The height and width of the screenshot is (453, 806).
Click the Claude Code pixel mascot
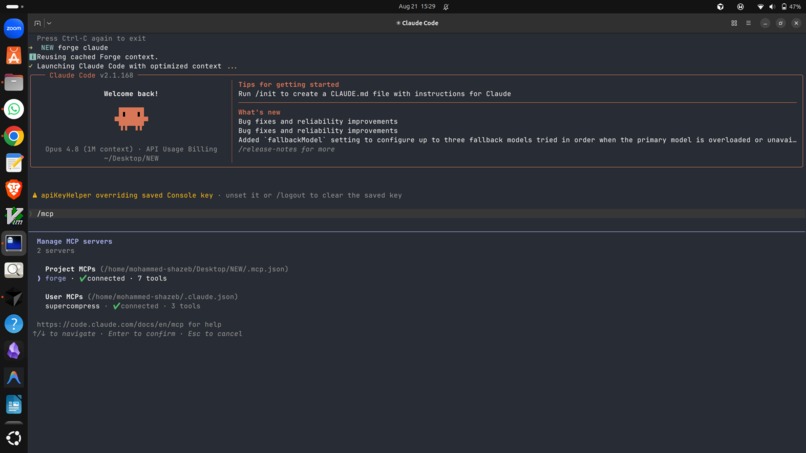click(x=131, y=118)
